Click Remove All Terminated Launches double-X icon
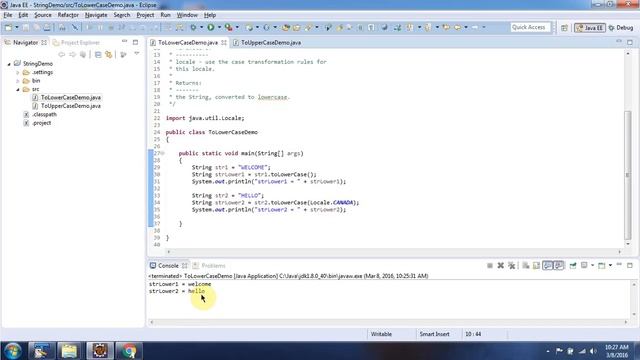Image resolution: width=640 pixels, height=360 pixels. pos(511,266)
